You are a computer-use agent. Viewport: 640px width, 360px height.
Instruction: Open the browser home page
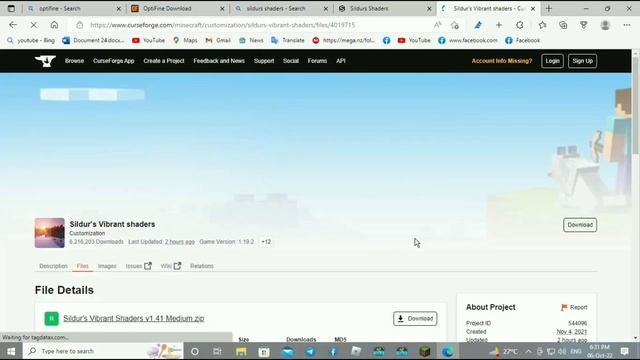click(54, 25)
